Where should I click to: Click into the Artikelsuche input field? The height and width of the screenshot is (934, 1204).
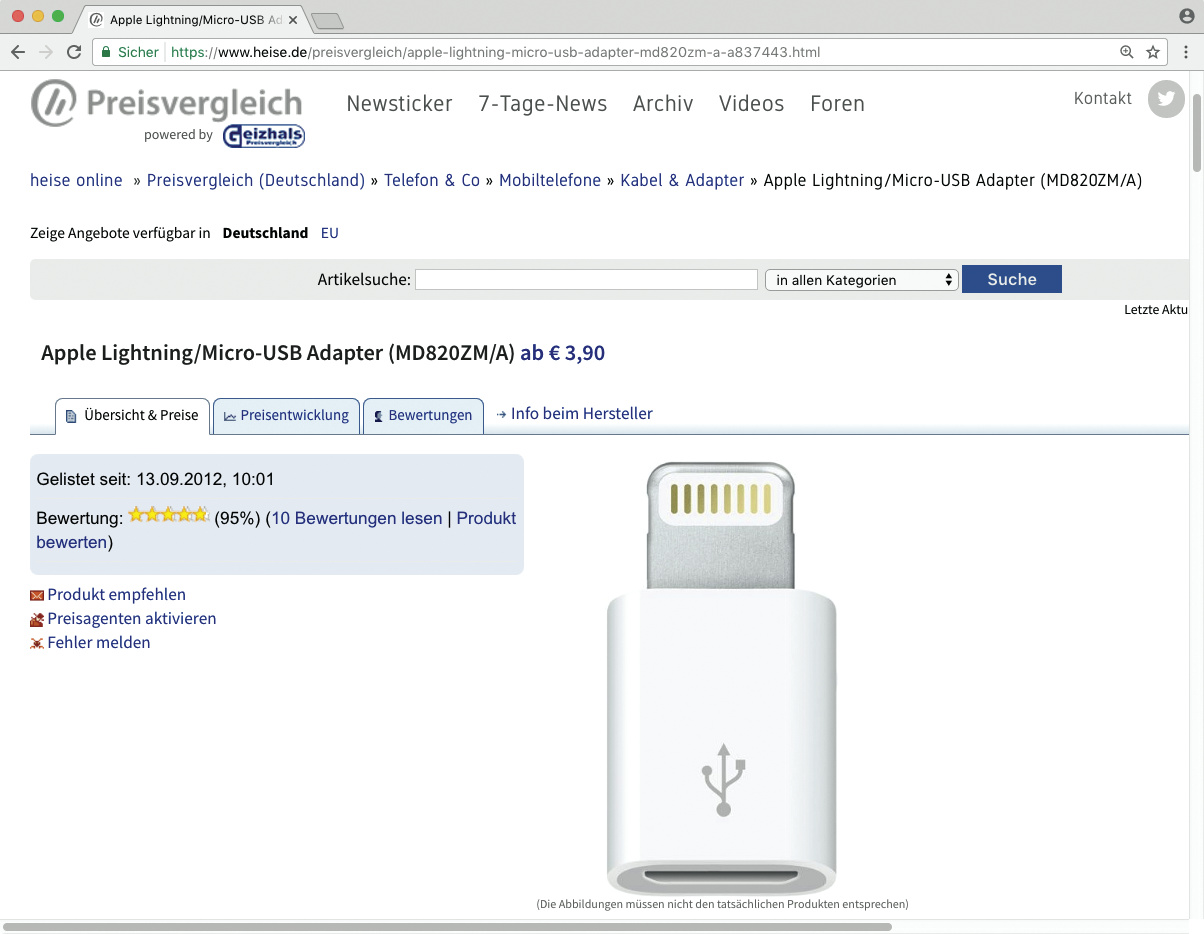coord(586,280)
